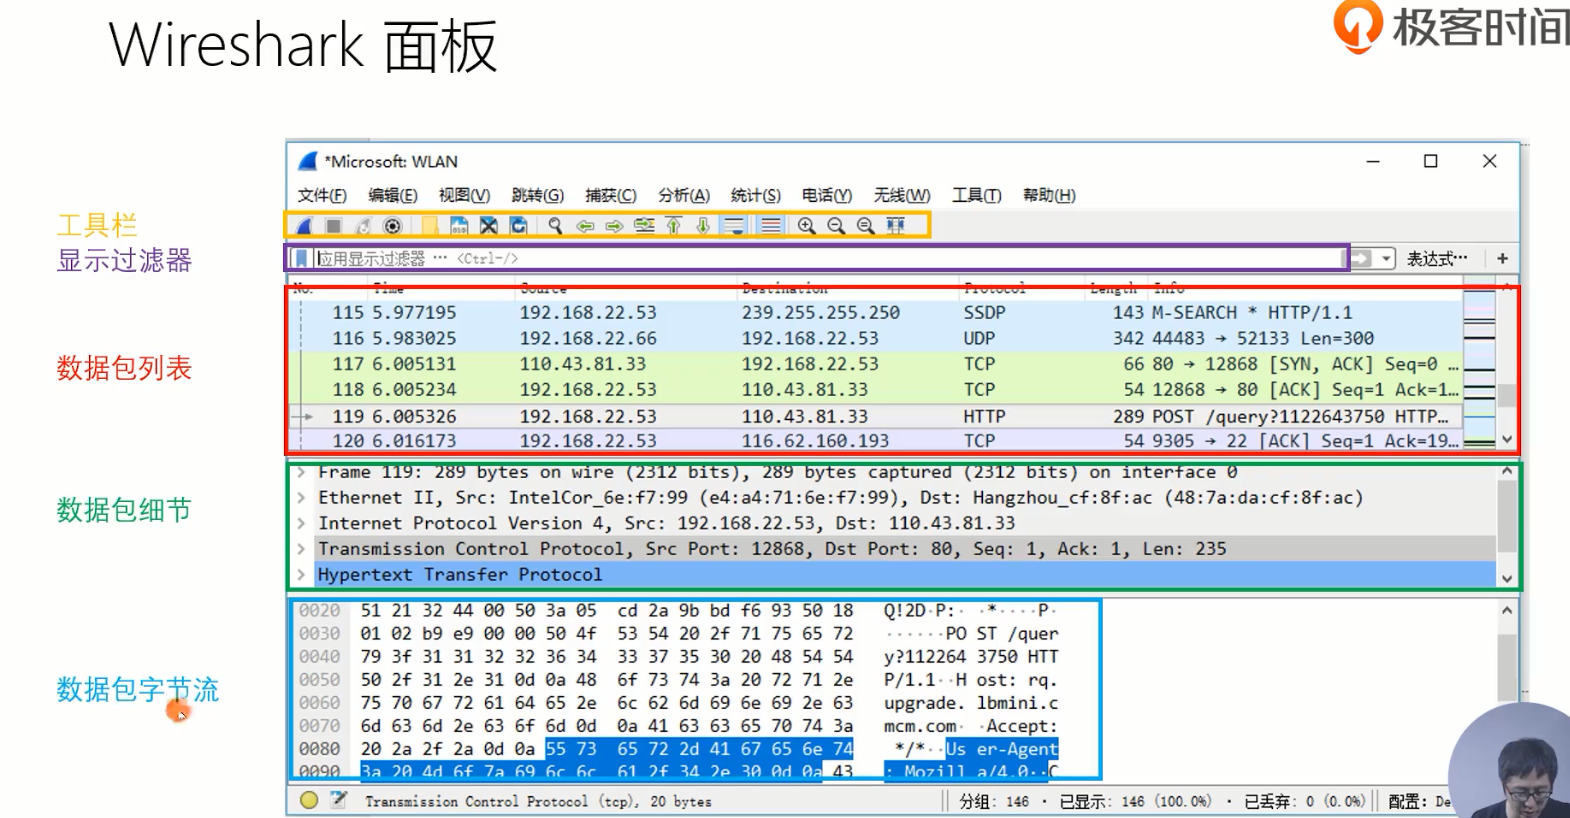Open a capture file with the folder icon

click(x=429, y=226)
